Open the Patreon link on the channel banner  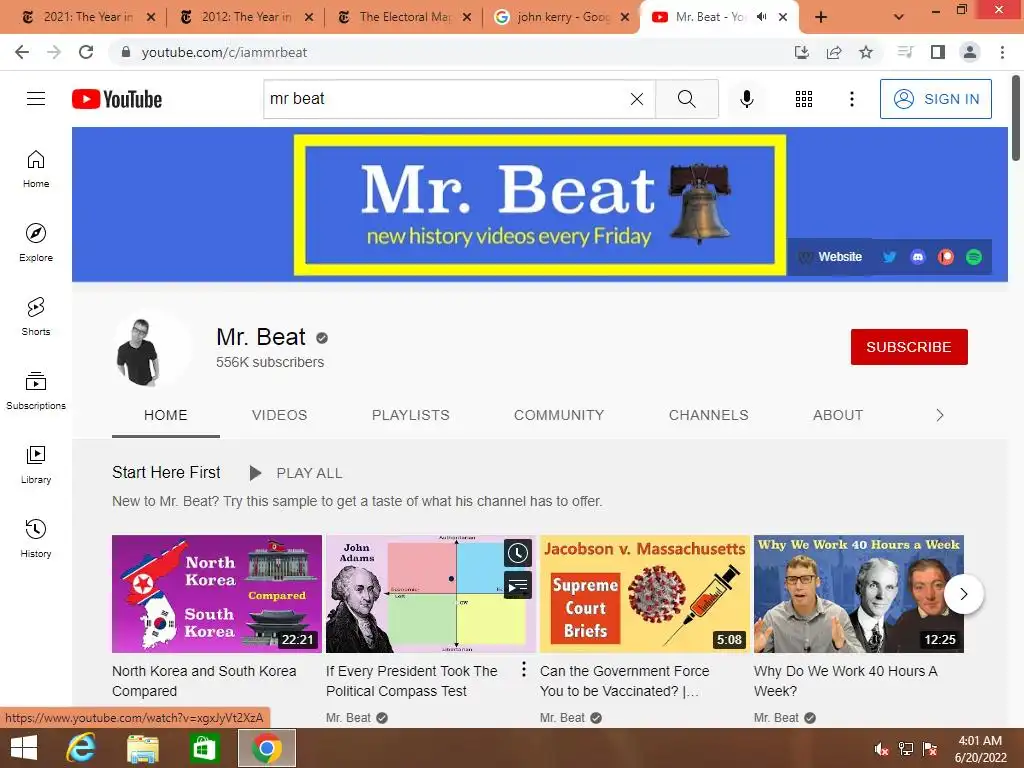pos(946,257)
